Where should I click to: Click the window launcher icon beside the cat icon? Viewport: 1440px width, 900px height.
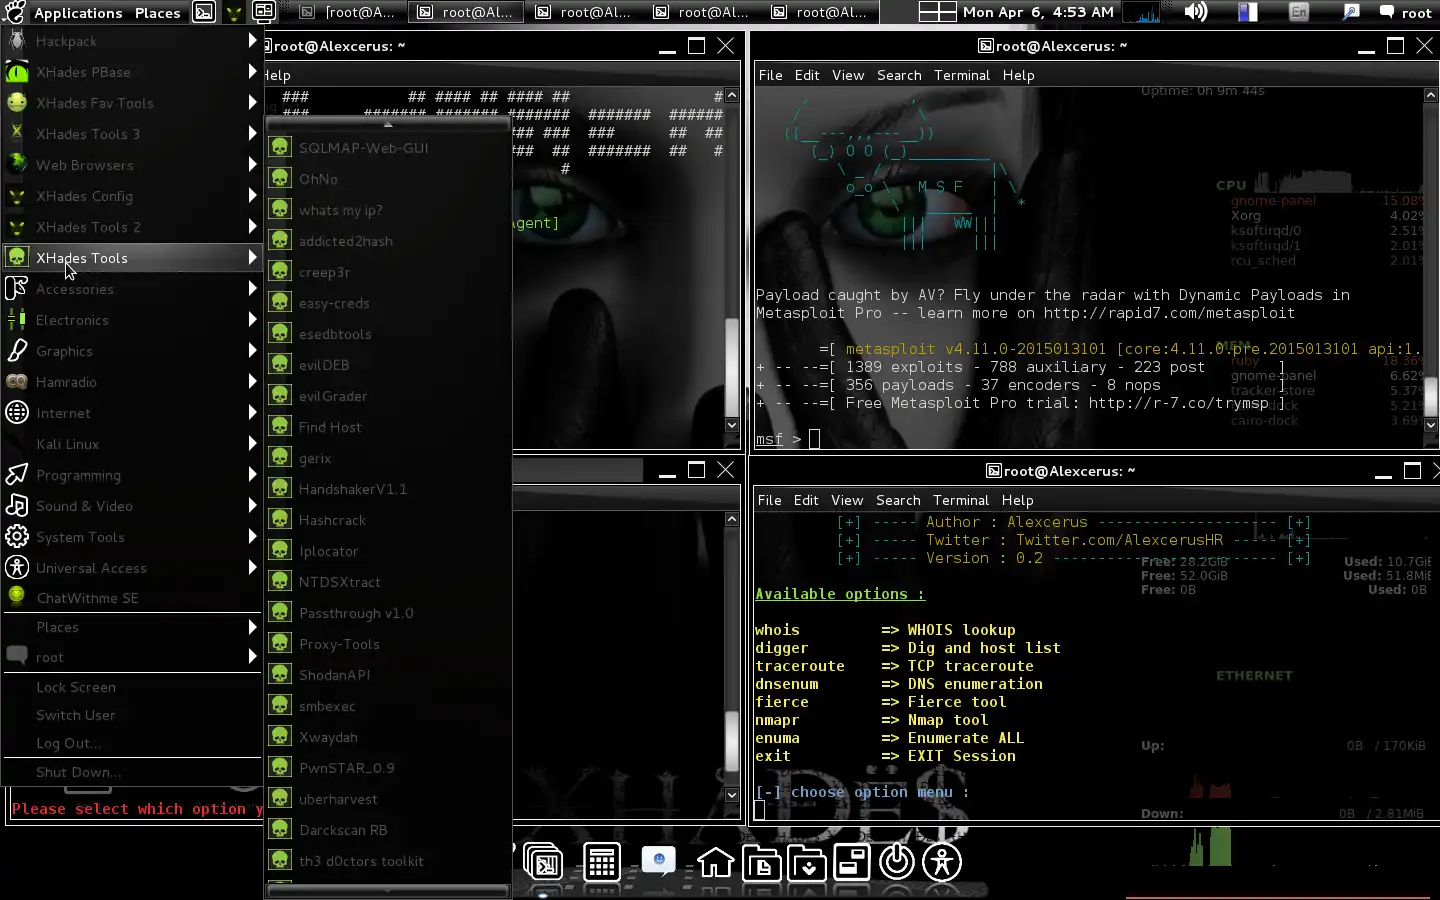pos(263,12)
